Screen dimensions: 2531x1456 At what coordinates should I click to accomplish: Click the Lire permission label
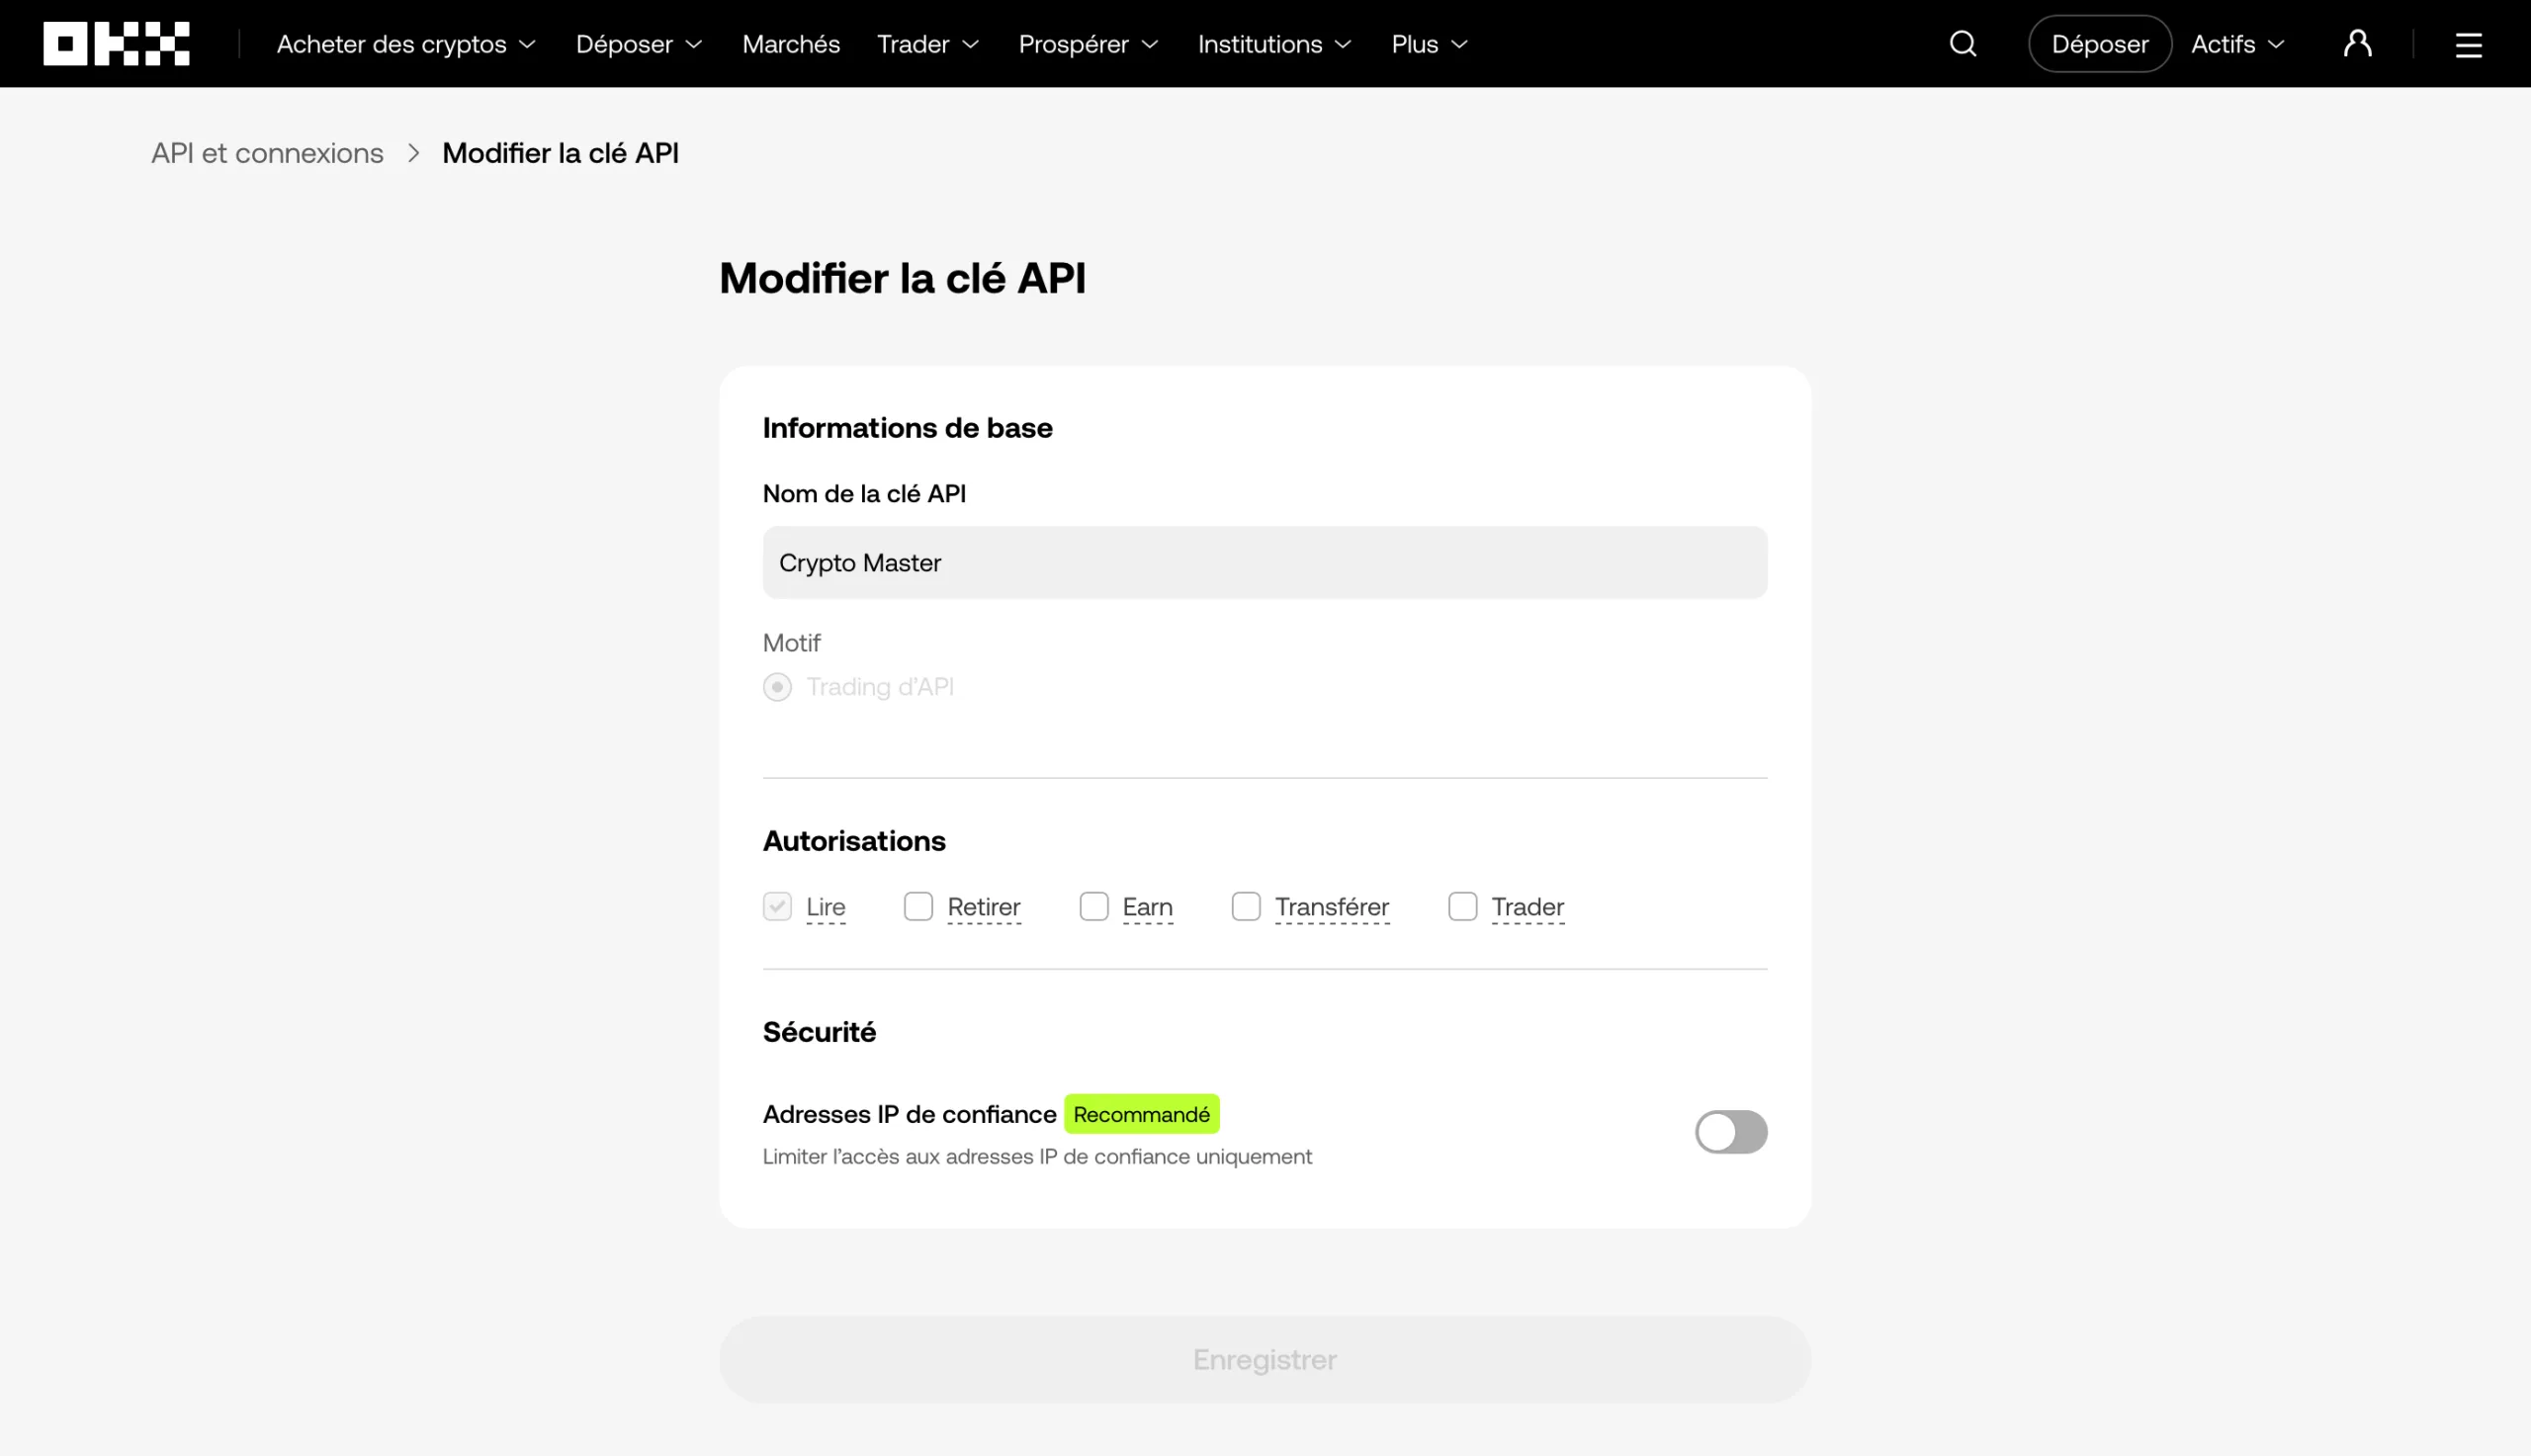point(826,907)
